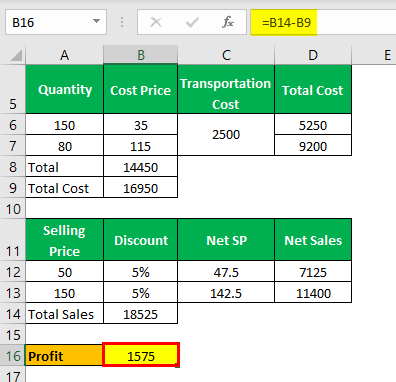The image size is (396, 382).
Task: Click the Net Sales header cell
Action: pos(313,240)
